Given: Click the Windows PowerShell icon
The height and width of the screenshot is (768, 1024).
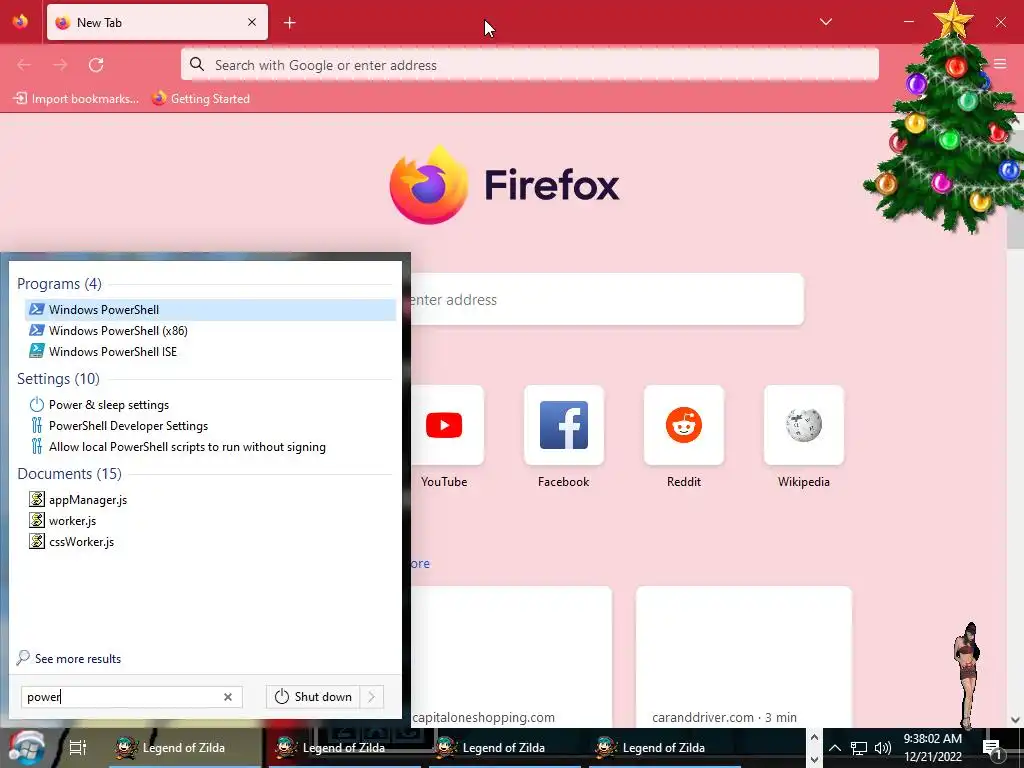Looking at the screenshot, I should click(x=37, y=310).
